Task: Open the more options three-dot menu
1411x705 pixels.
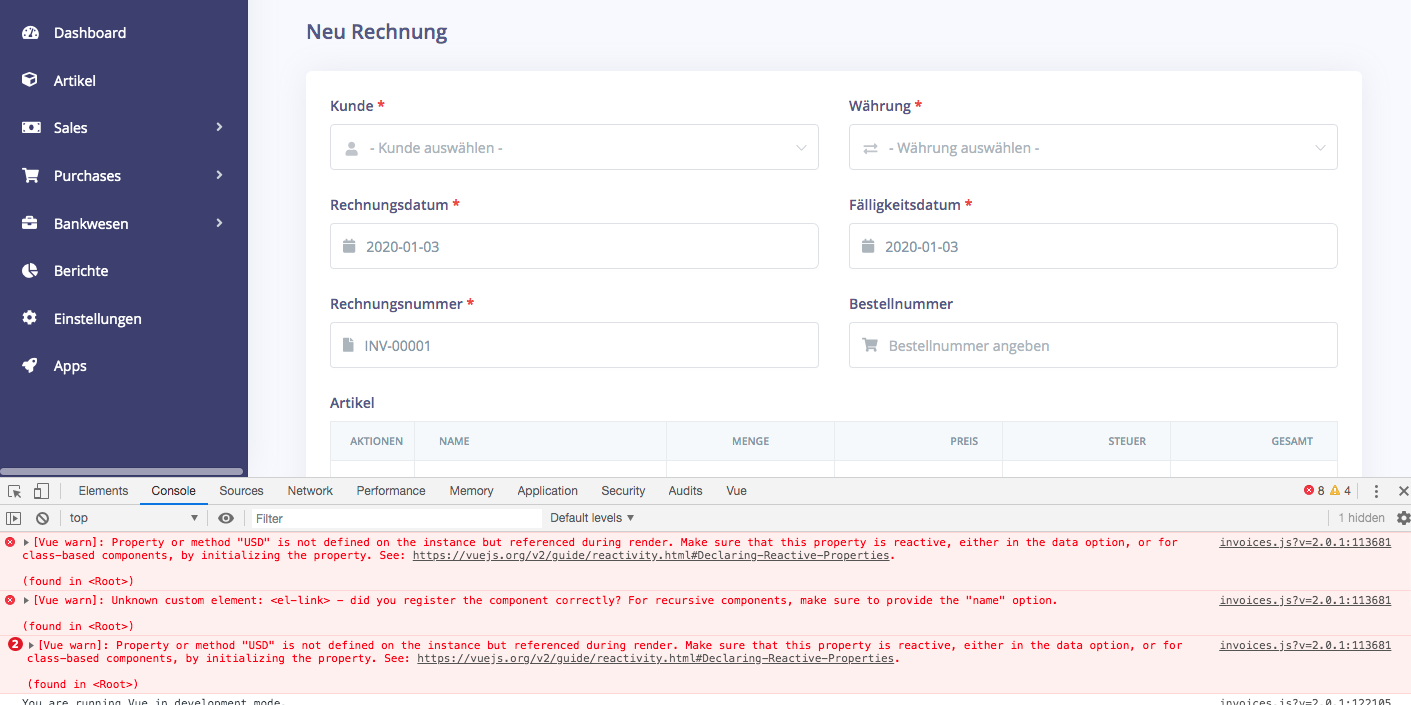Action: pos(1376,490)
